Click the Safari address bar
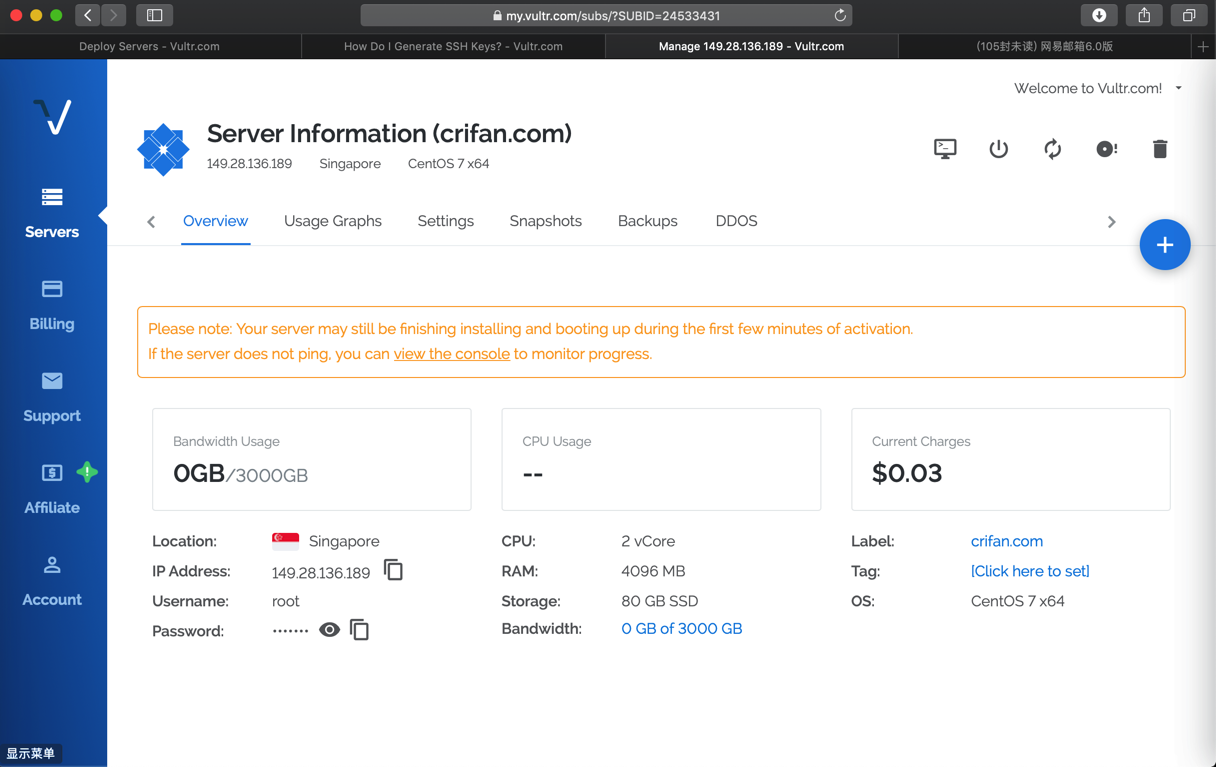Screen dimensions: 1216x767 [606, 15]
